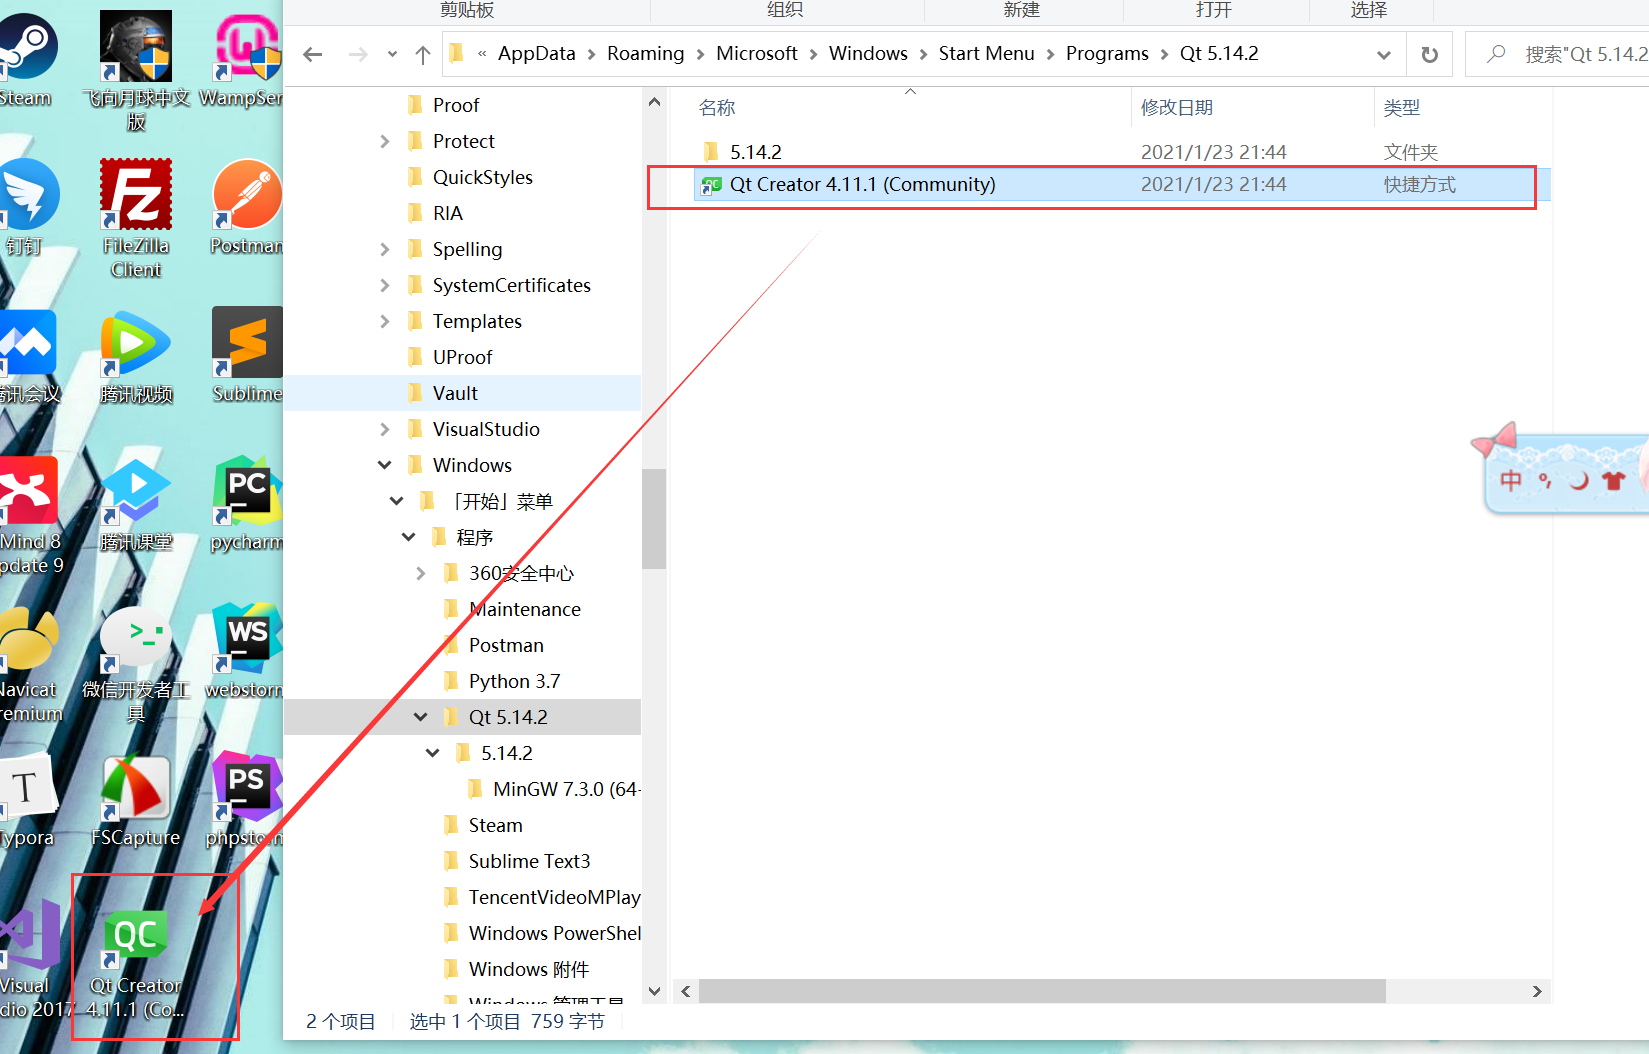Image resolution: width=1649 pixels, height=1054 pixels.
Task: Open the Navicat Premium desktop icon
Action: point(30,663)
